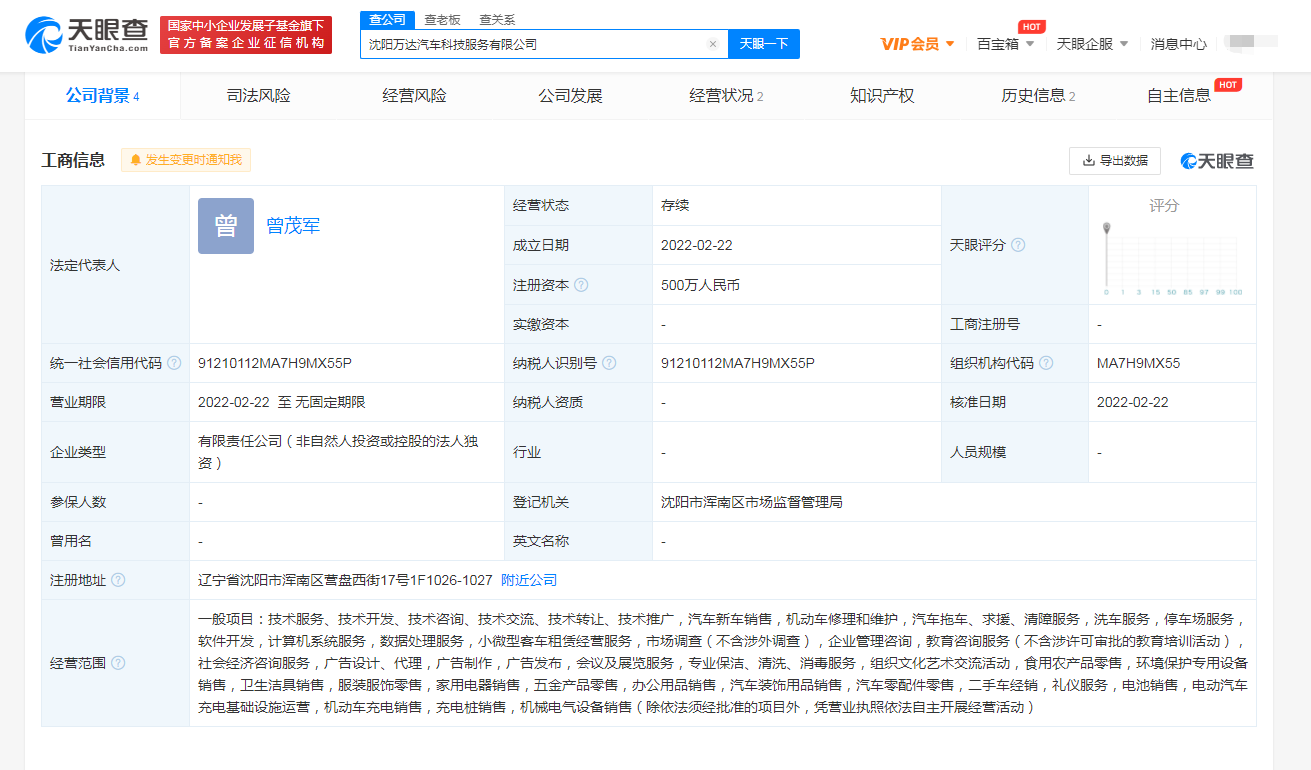Expand the 百宝箱 dropdown menu
This screenshot has width=1311, height=770.
pyautogui.click(x=1005, y=44)
